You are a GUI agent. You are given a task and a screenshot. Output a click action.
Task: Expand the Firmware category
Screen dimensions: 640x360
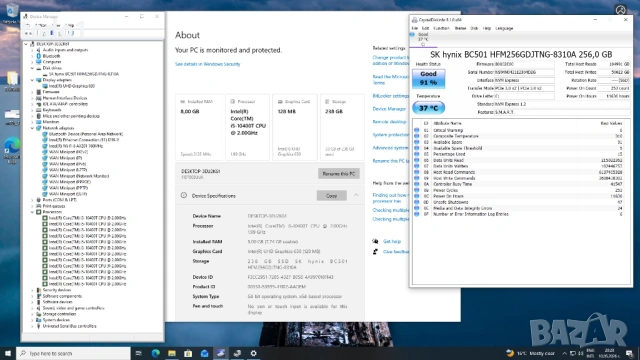point(32,92)
